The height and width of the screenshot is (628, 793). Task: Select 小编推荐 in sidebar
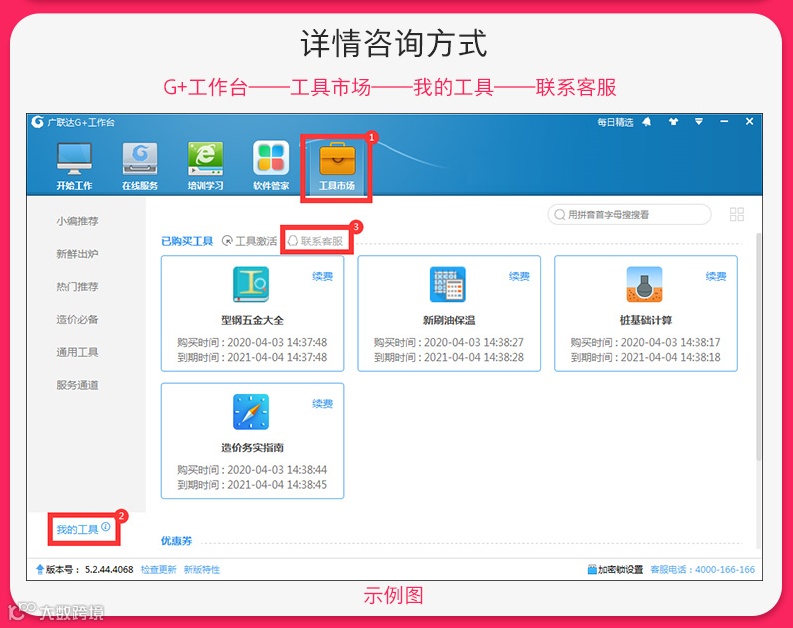click(x=77, y=221)
